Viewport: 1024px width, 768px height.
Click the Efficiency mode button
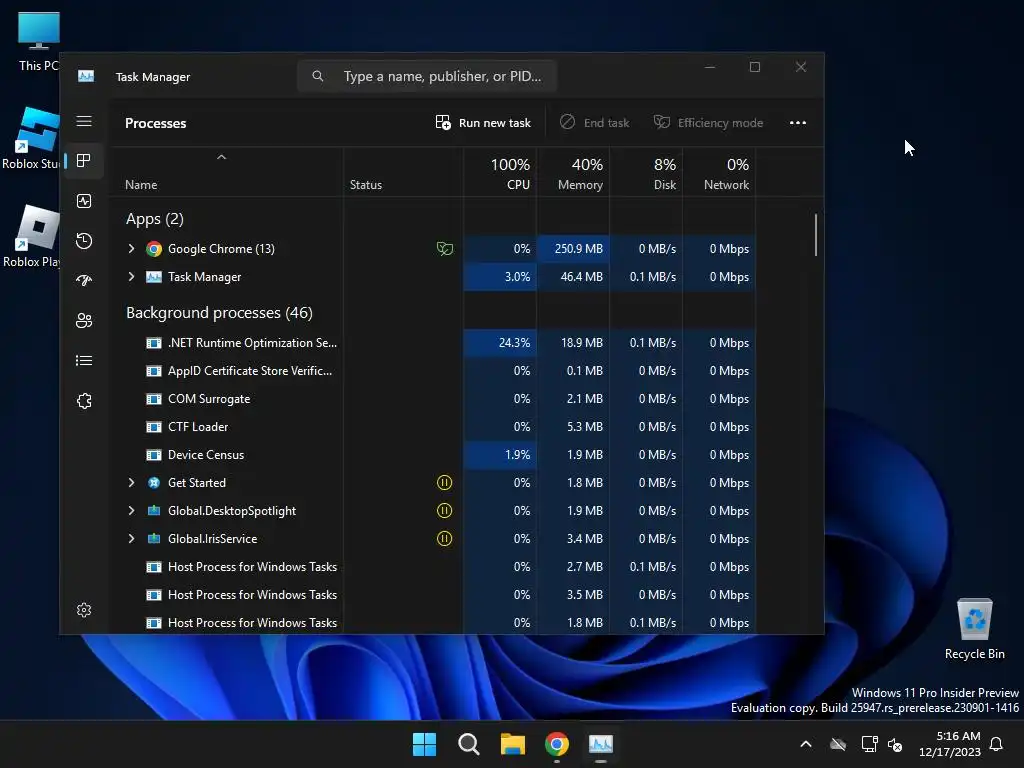[709, 123]
